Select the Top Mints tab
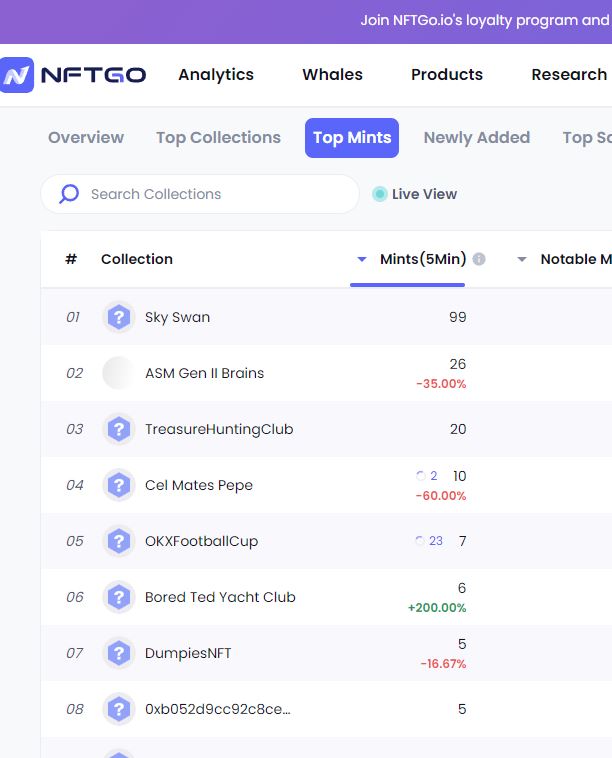The image size is (612, 758). tap(352, 138)
